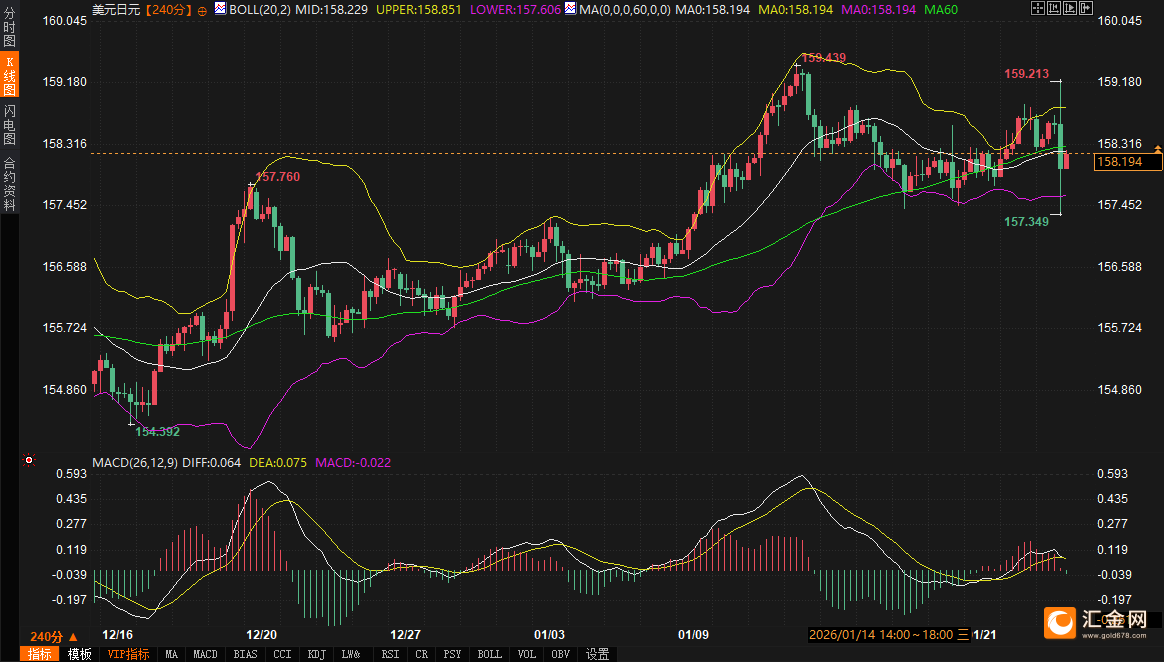Screen dimensions: 1164x662
Task: Enable the RSI indicator in bottom bar
Action: [x=389, y=655]
